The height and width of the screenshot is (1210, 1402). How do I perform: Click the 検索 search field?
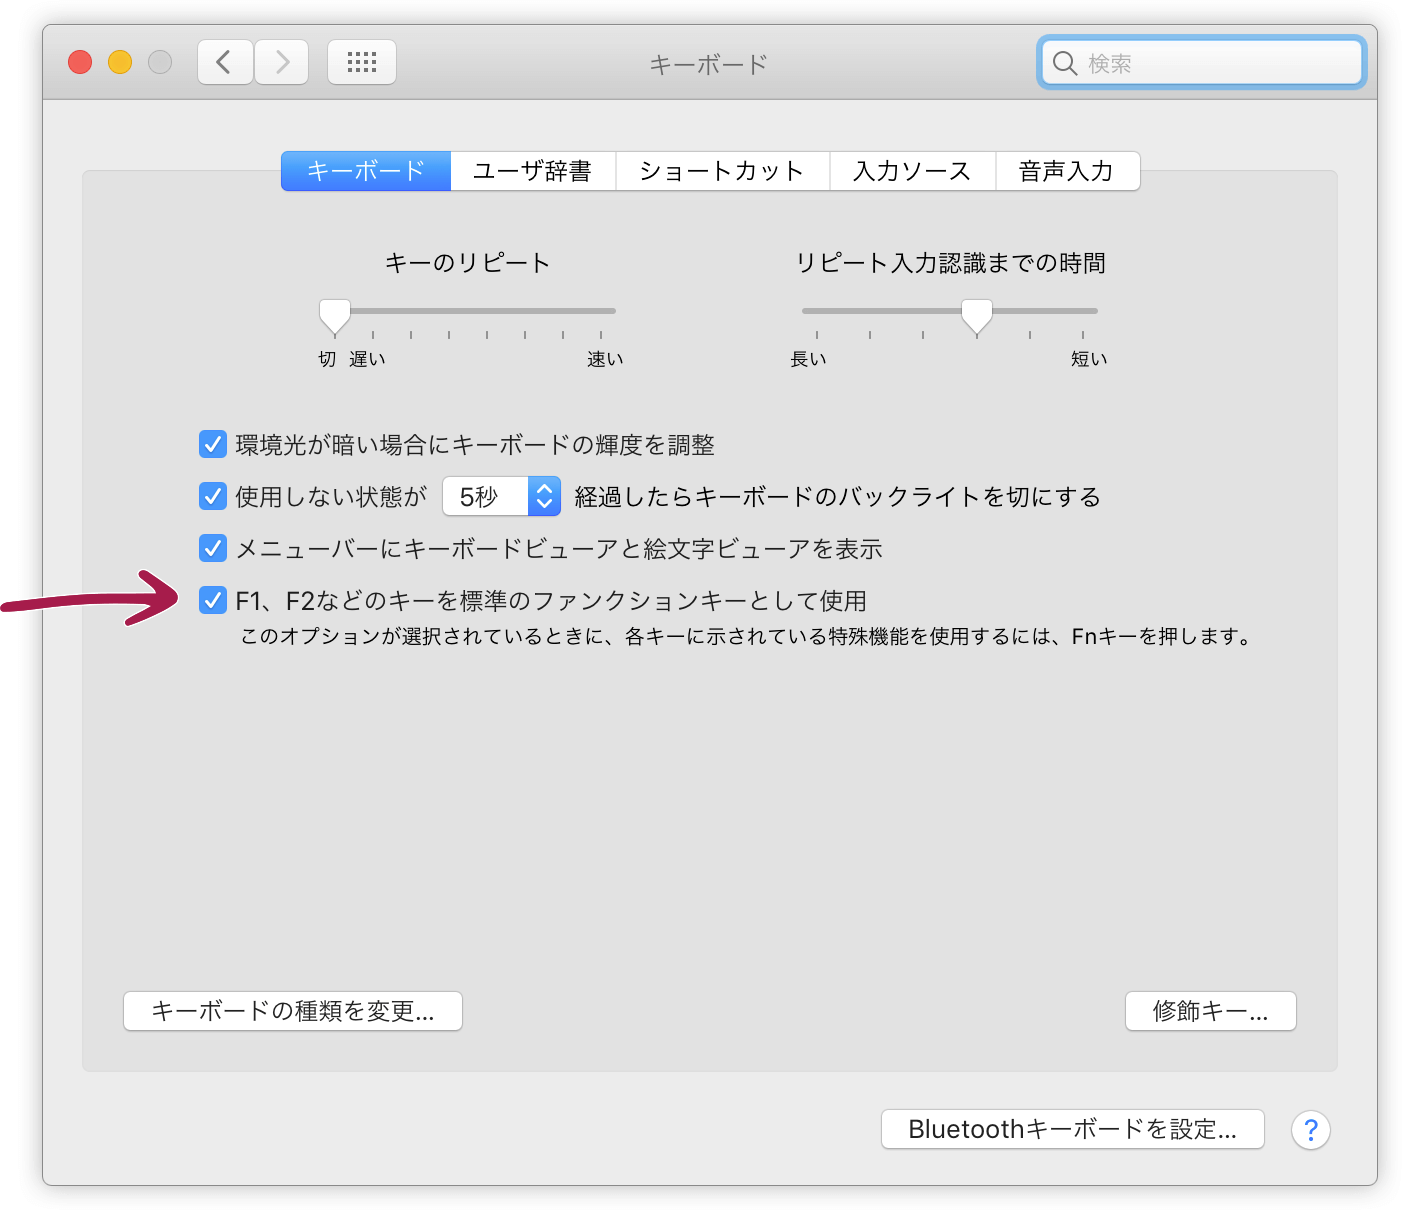pyautogui.click(x=1202, y=63)
